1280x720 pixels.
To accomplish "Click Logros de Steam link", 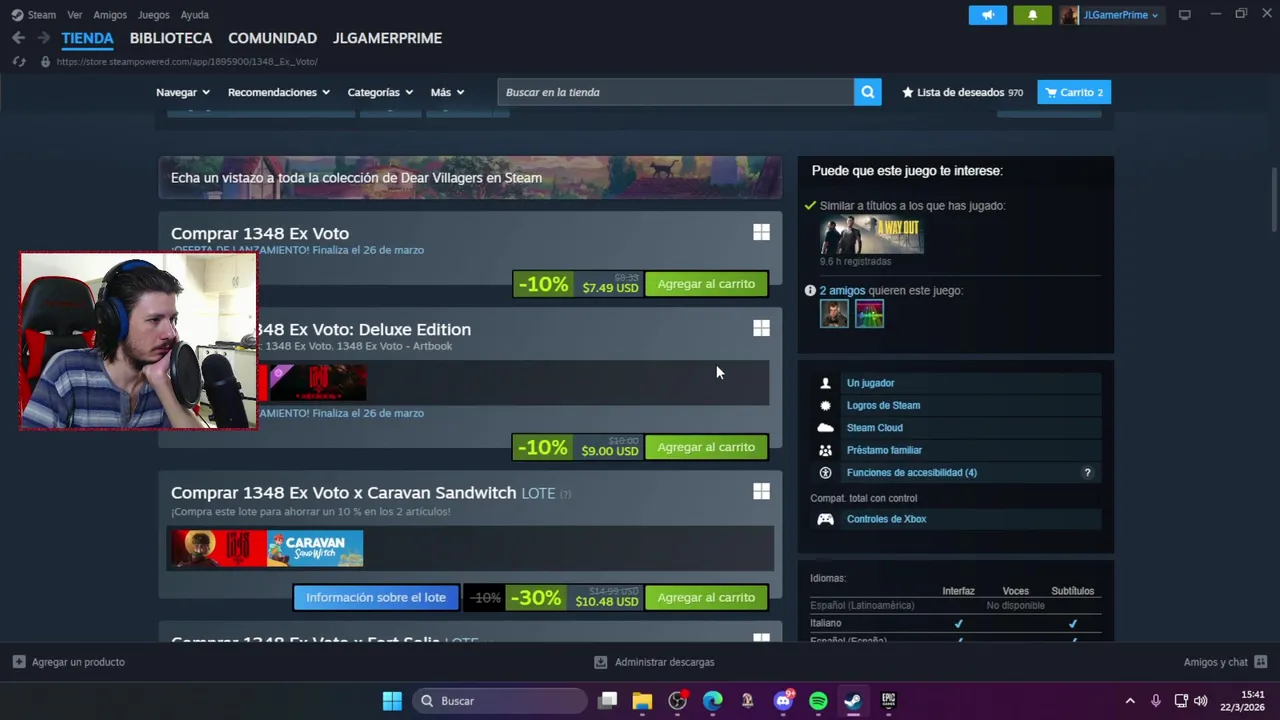I will pyautogui.click(x=883, y=405).
